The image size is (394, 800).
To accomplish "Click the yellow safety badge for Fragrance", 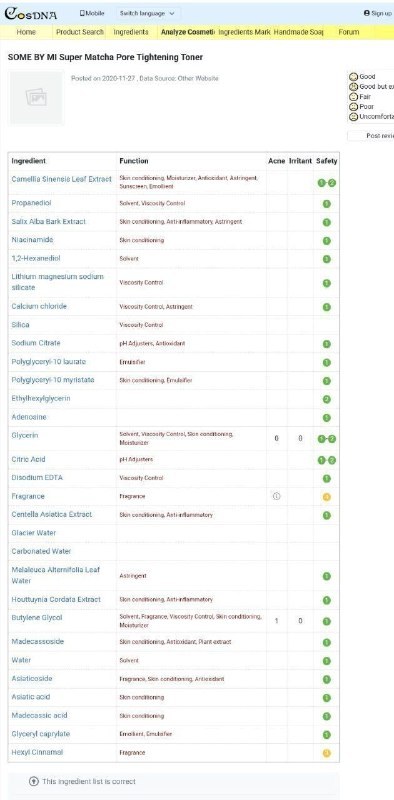I will [327, 497].
